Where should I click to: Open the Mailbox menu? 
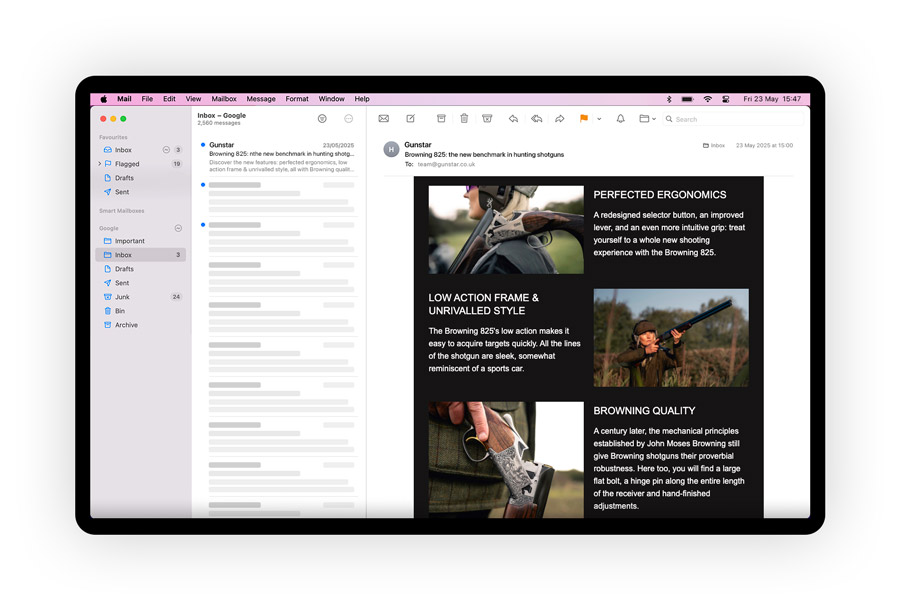pyautogui.click(x=224, y=99)
